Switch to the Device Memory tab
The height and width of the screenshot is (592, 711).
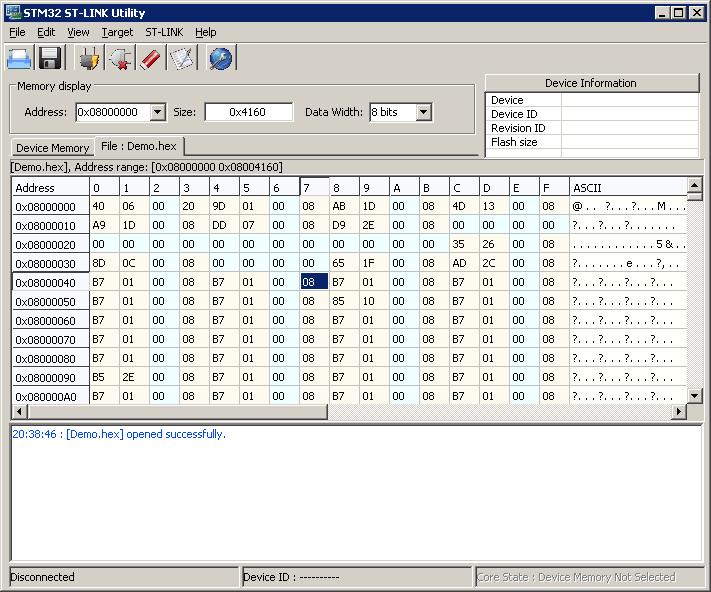tap(52, 148)
